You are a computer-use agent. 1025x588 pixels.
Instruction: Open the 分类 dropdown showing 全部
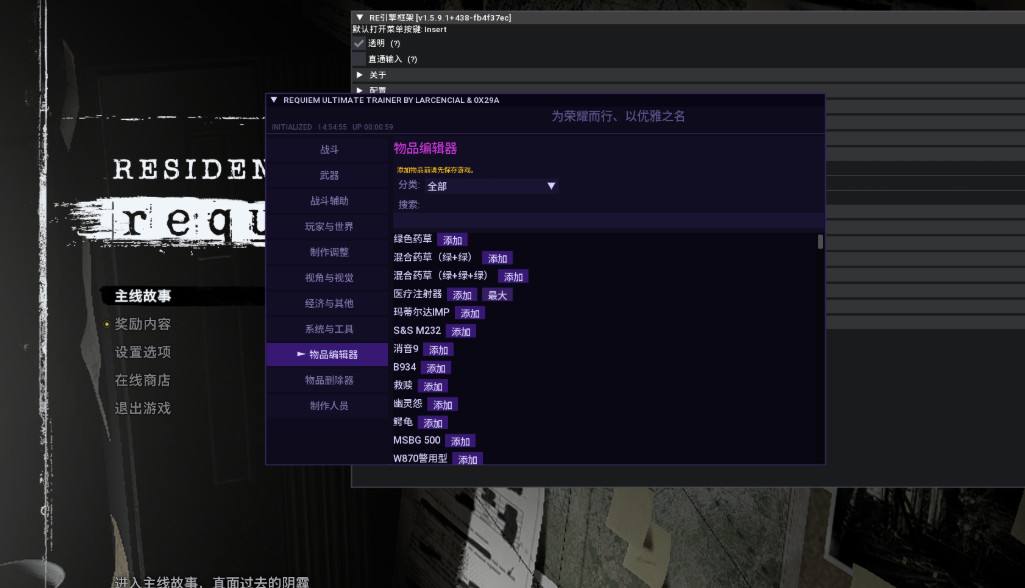point(492,186)
